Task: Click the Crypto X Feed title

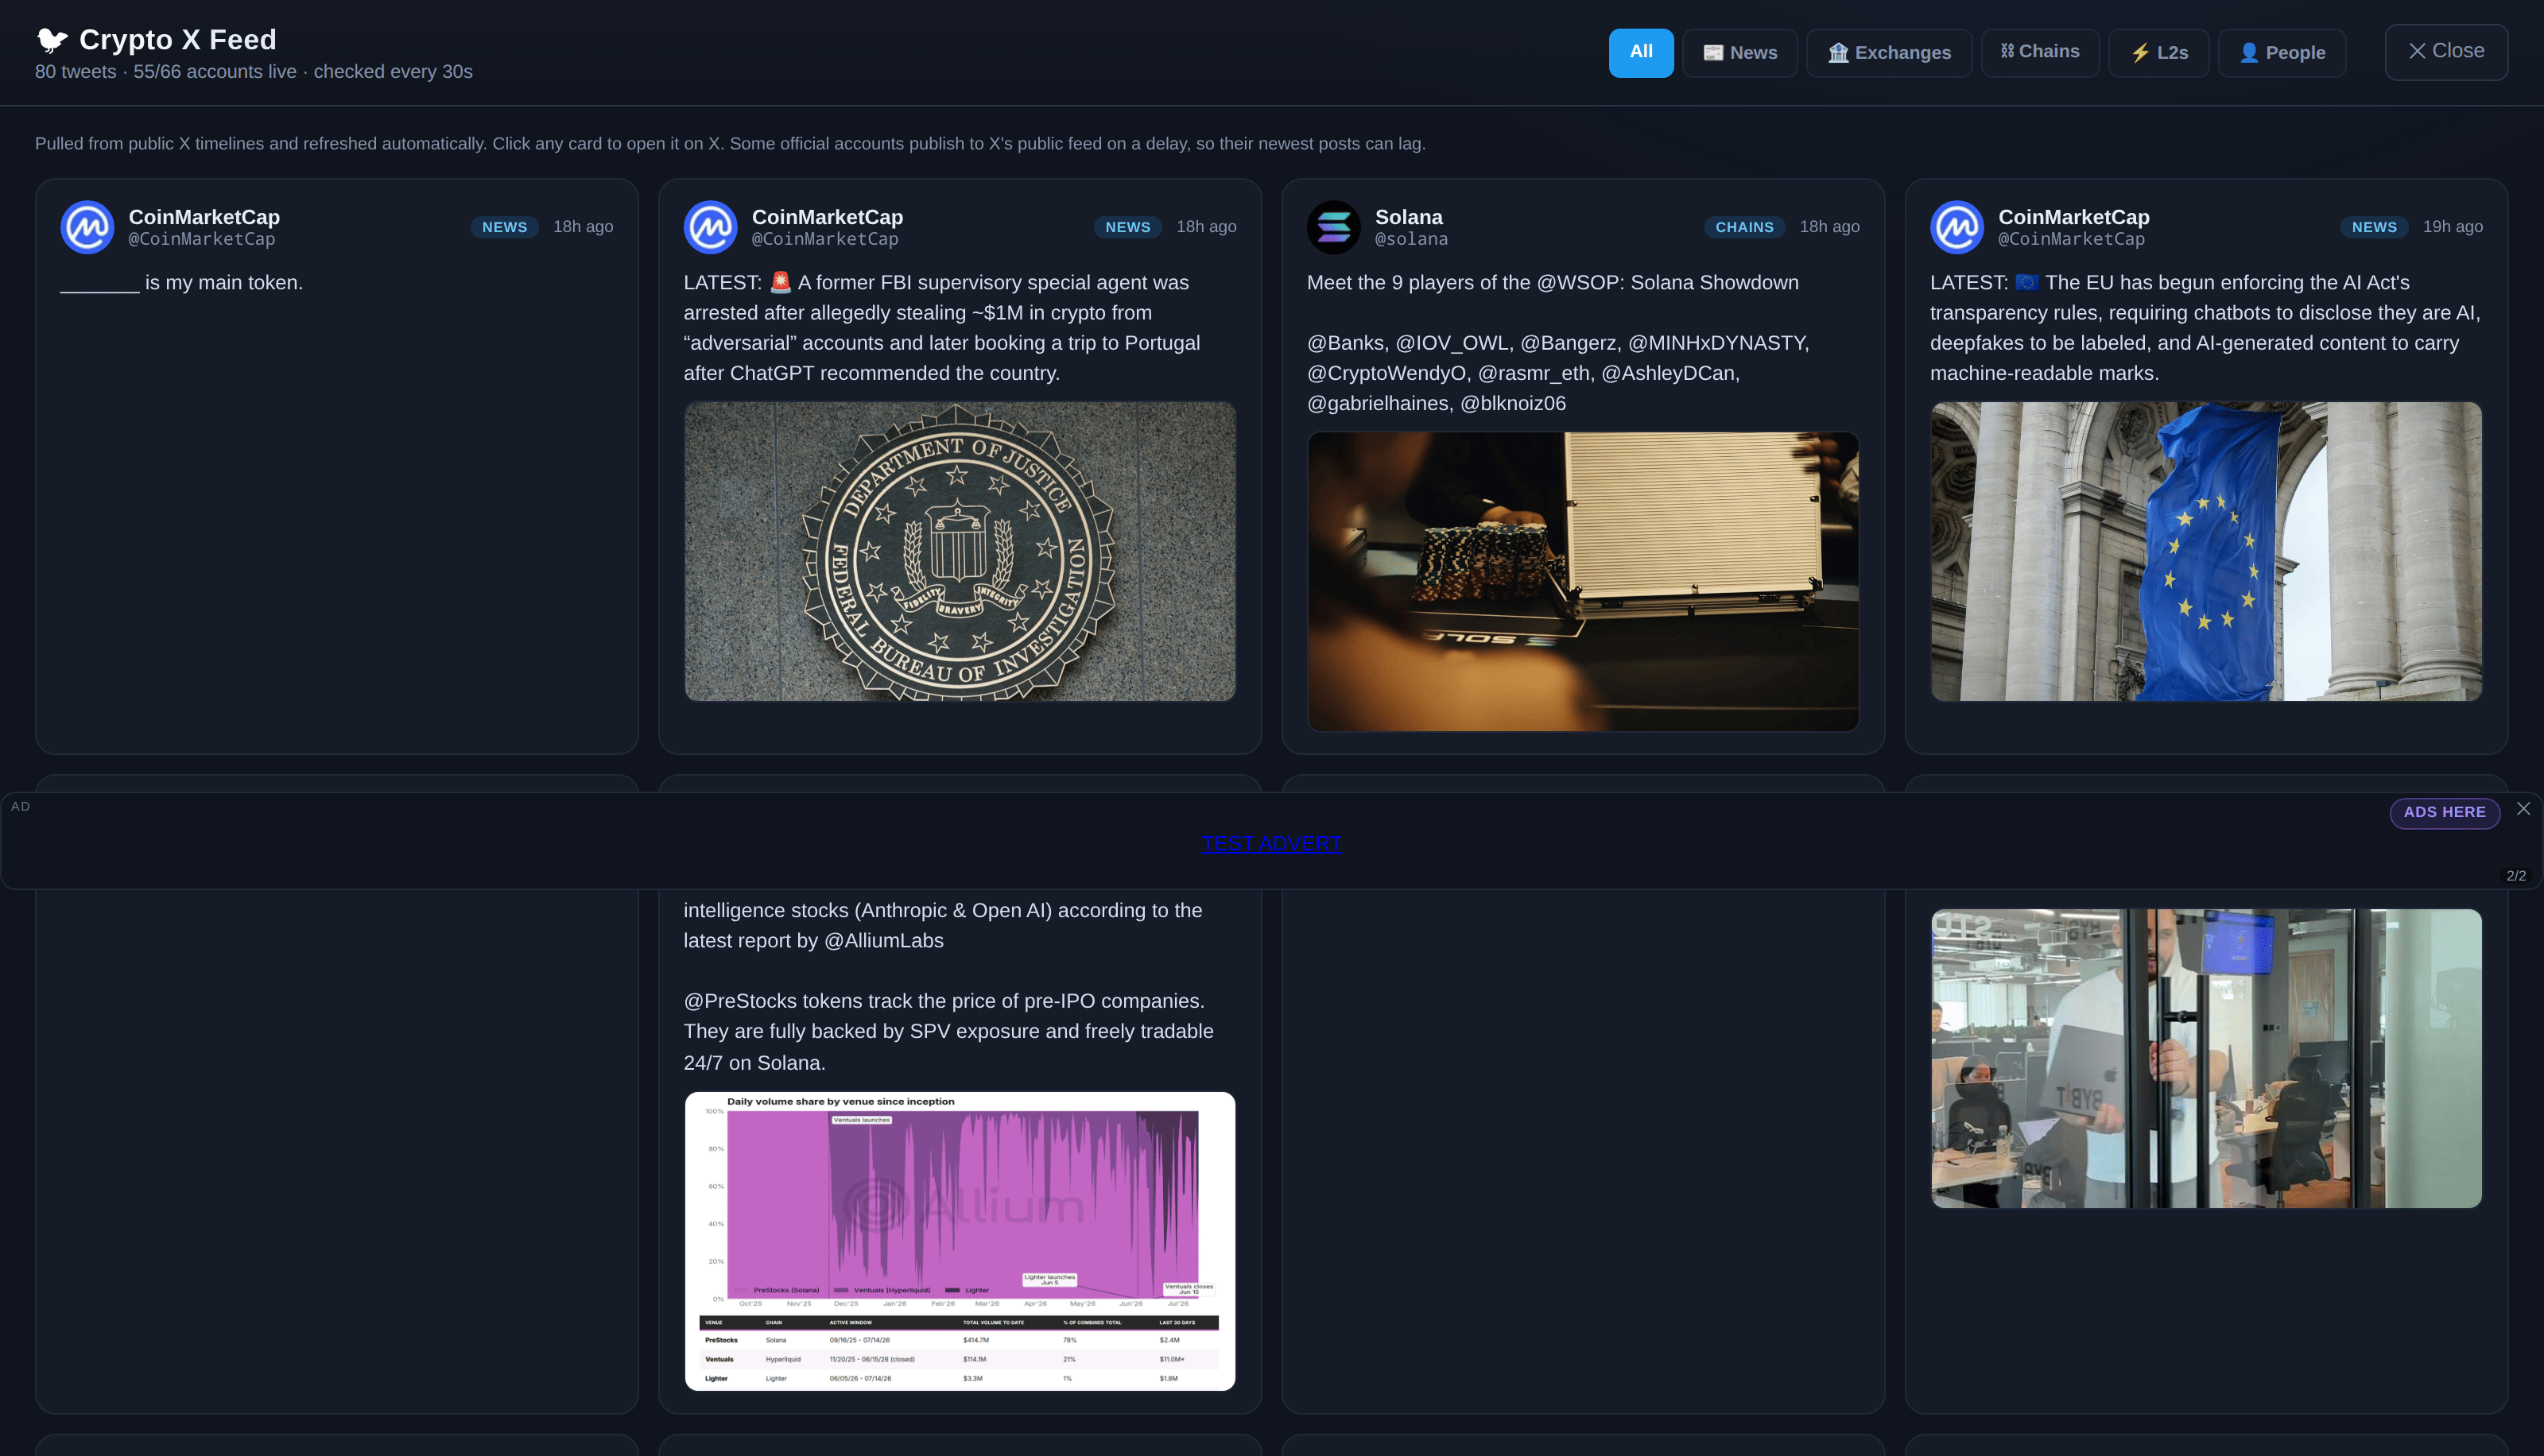Action: click(x=177, y=40)
